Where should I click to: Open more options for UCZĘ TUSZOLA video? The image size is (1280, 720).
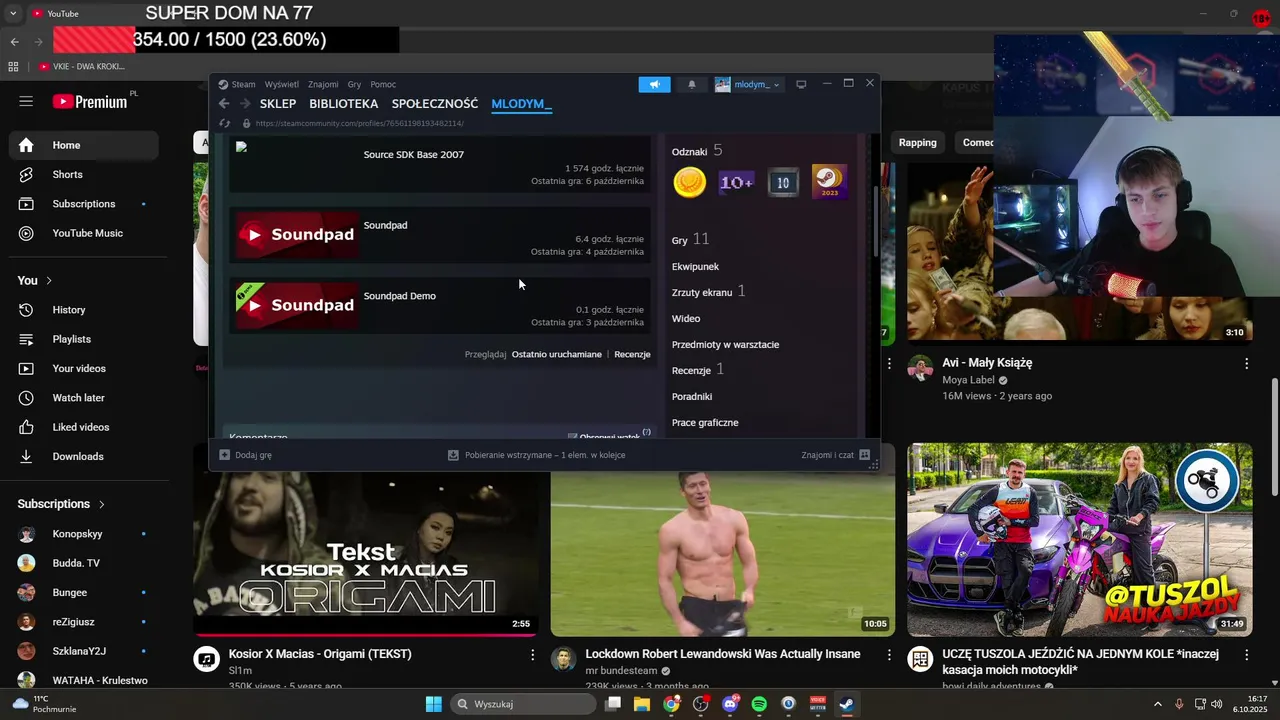[1246, 654]
